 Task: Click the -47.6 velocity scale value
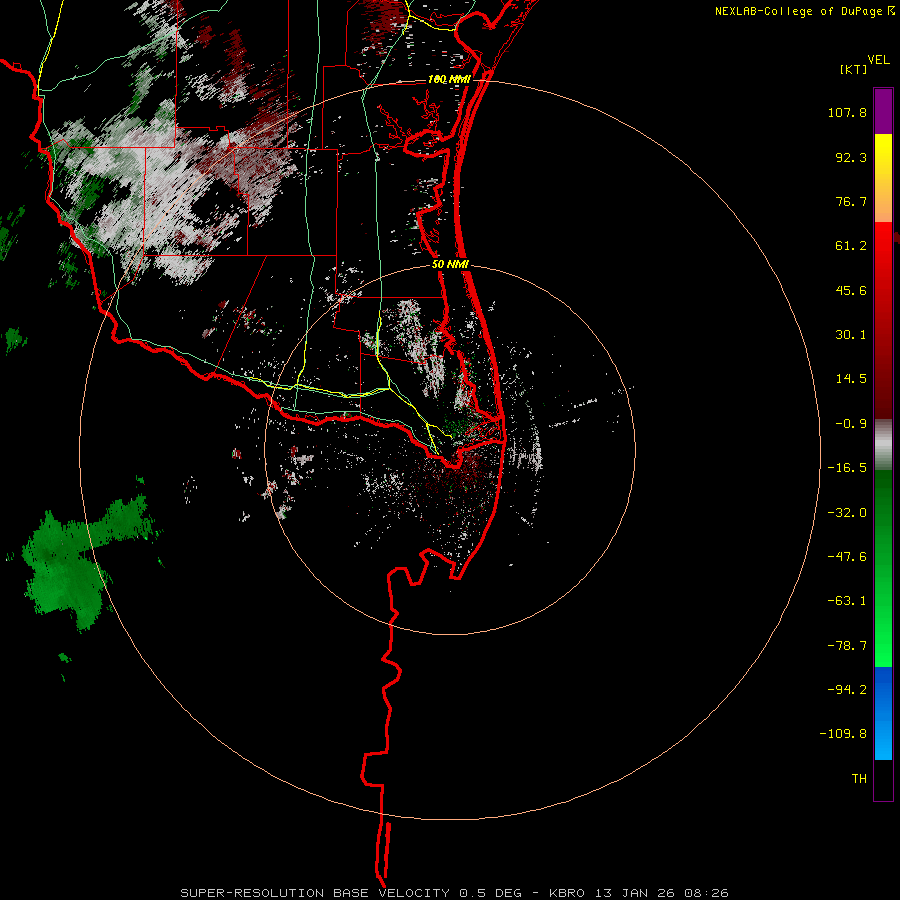pyautogui.click(x=847, y=557)
